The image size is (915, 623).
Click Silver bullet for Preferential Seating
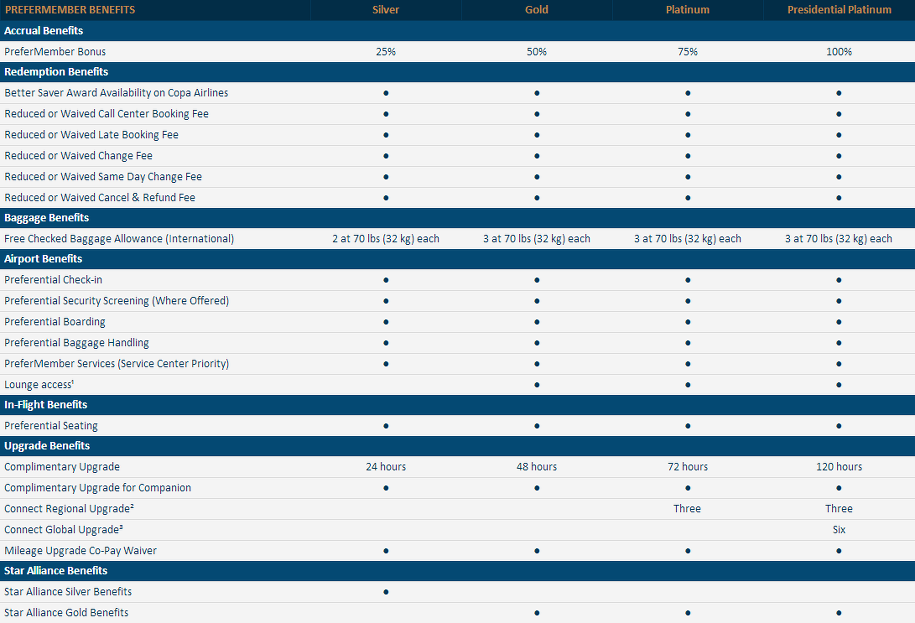(x=386, y=426)
